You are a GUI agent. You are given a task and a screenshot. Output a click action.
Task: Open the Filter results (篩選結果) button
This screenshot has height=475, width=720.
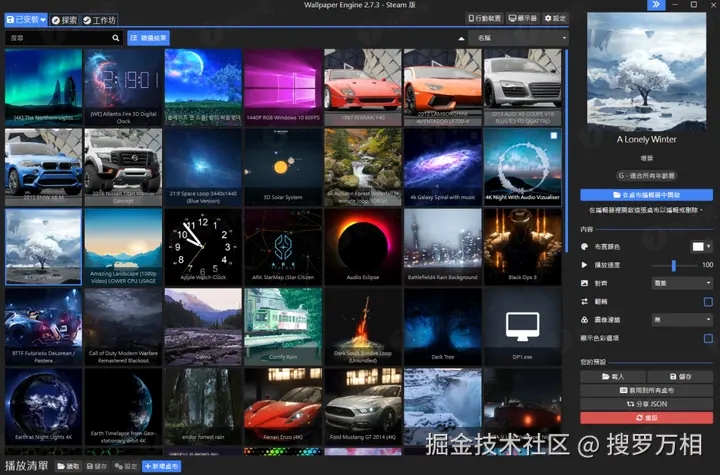pos(148,38)
